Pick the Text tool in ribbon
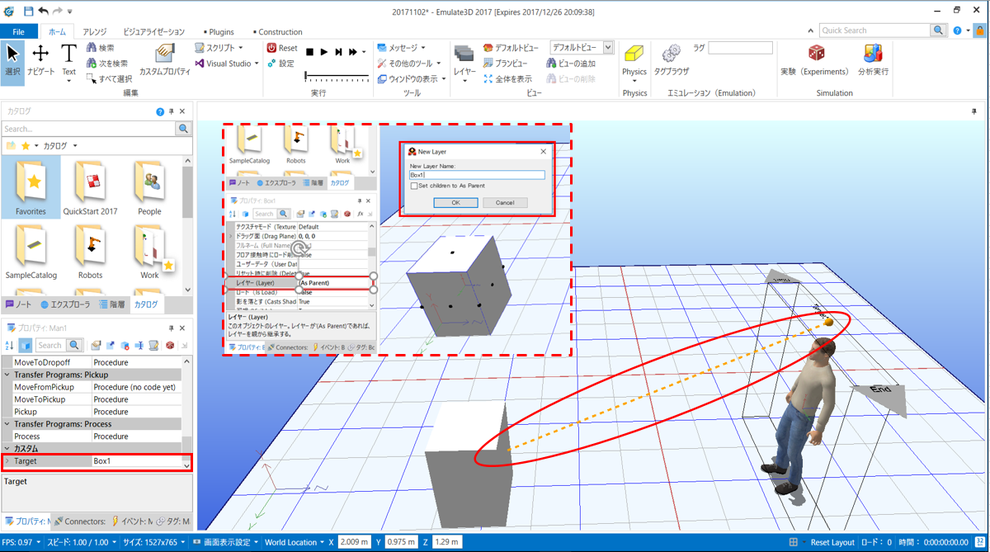Image resolution: width=990 pixels, height=552 pixels. pos(69,61)
